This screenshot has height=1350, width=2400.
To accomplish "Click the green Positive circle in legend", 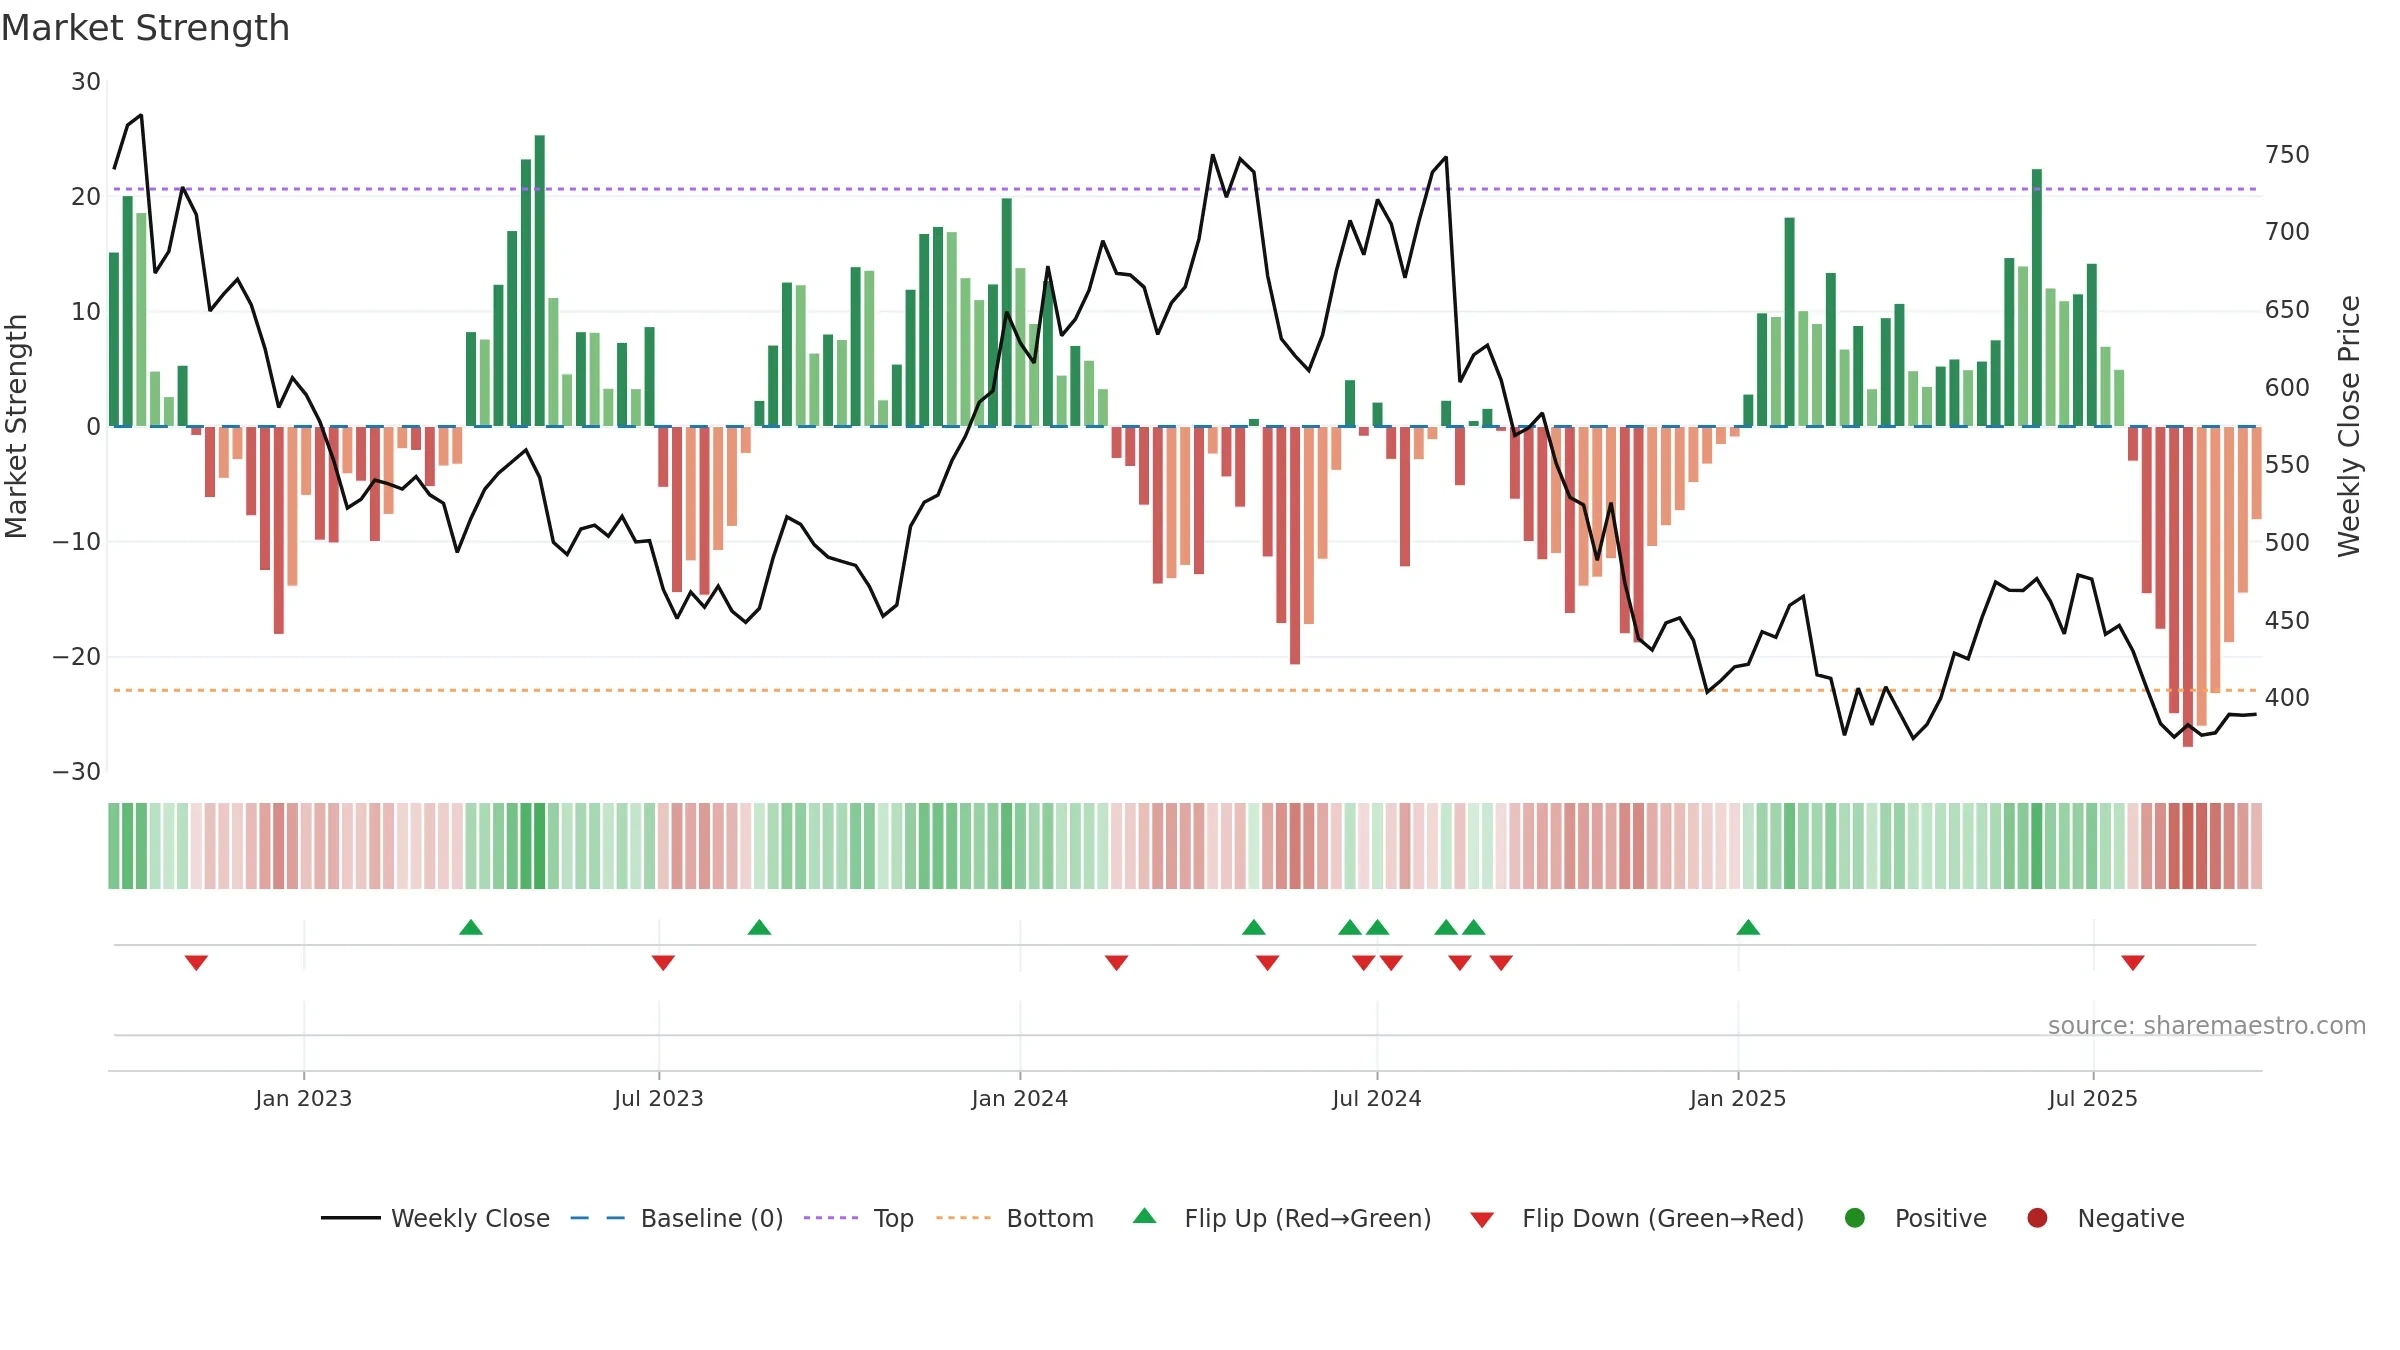I will point(1855,1218).
